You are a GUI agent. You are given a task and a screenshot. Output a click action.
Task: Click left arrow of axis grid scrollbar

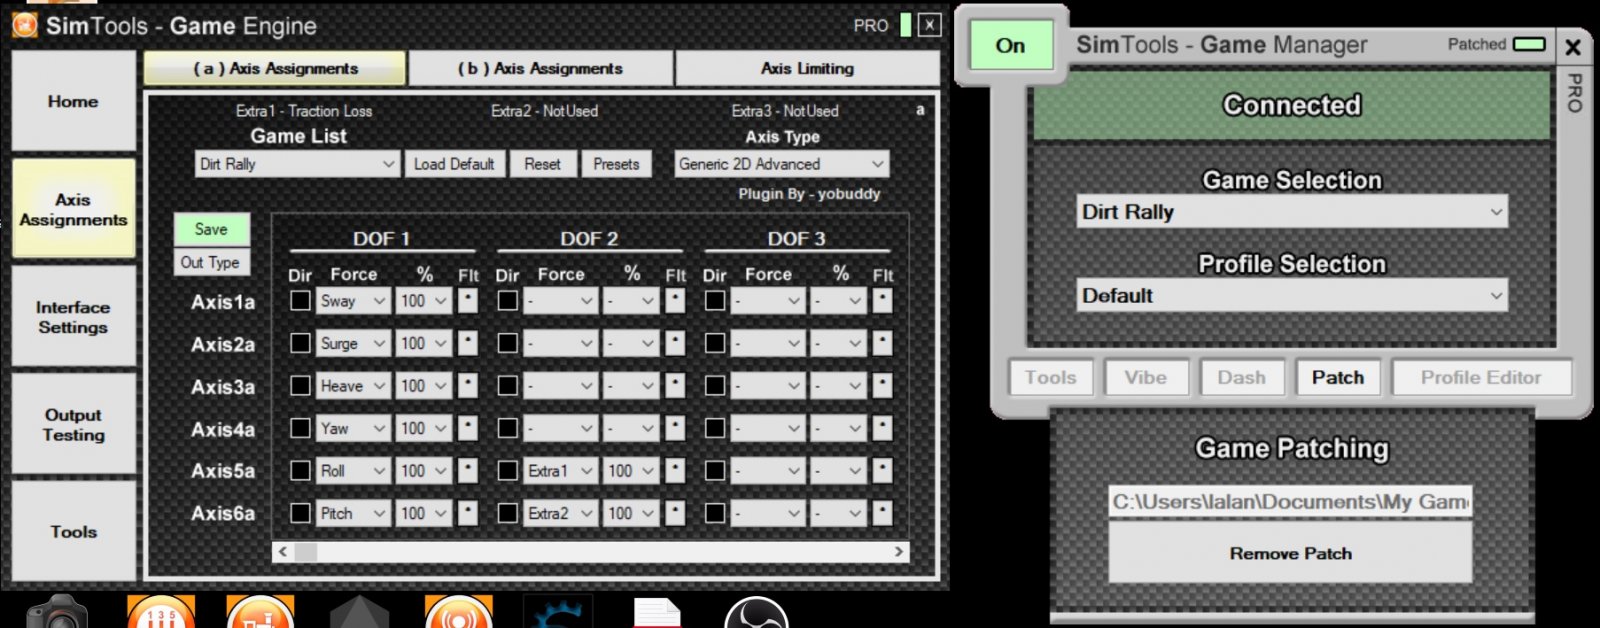point(283,551)
